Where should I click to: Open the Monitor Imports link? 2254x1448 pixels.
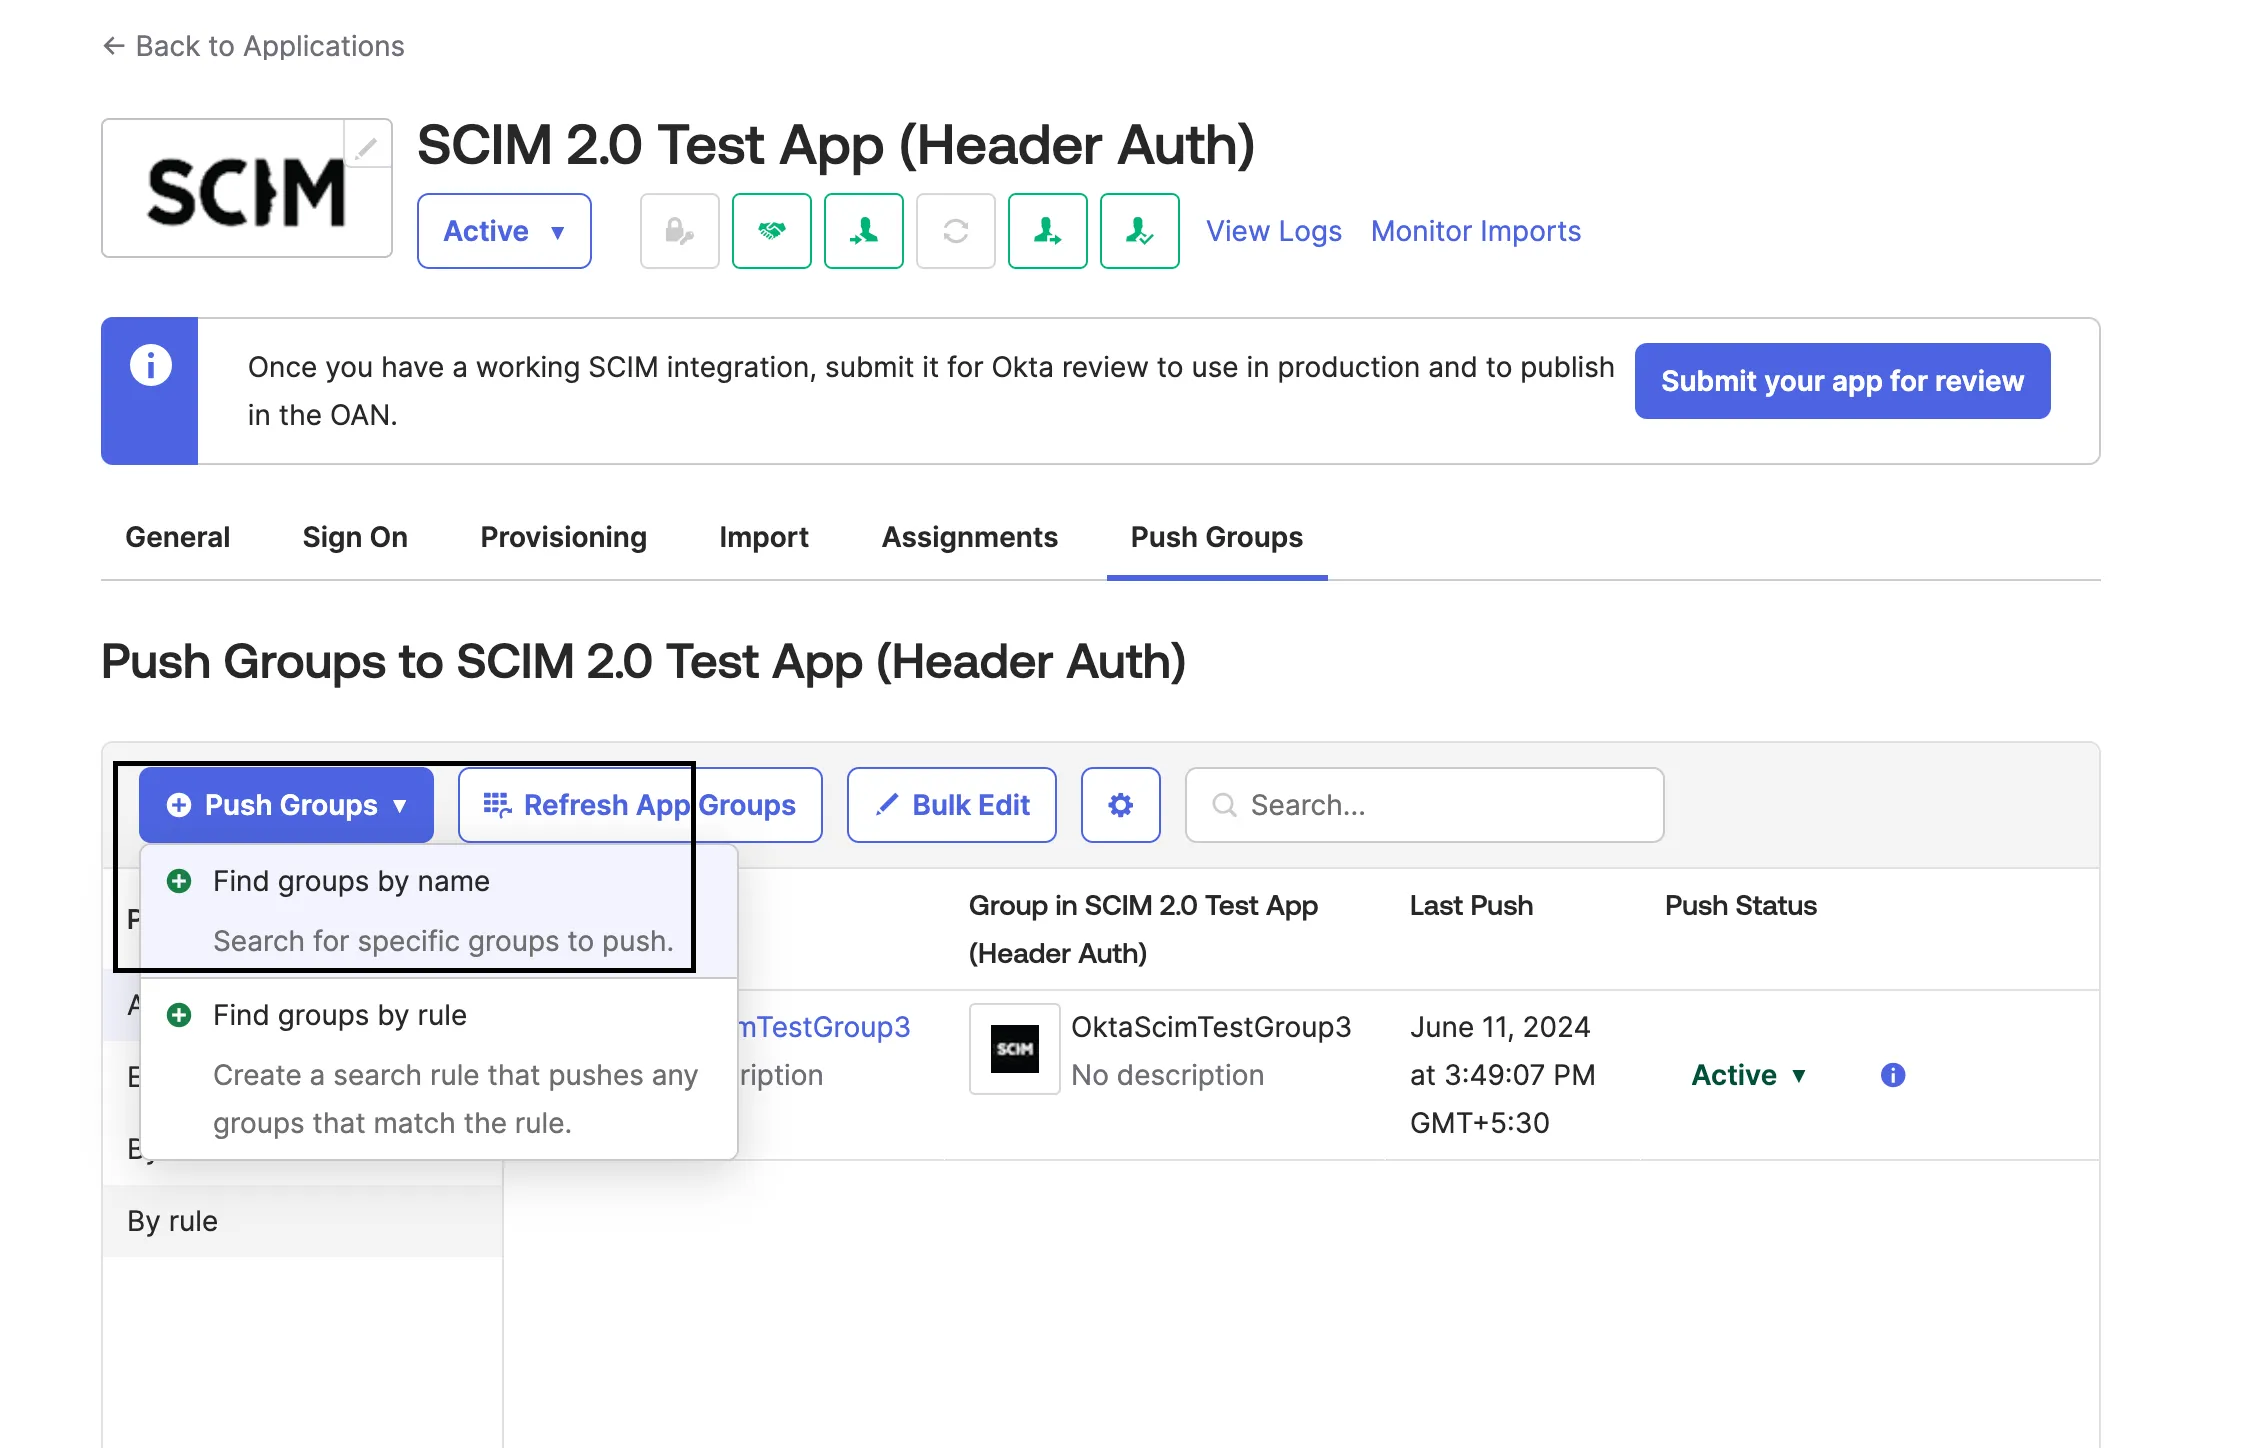pyautogui.click(x=1476, y=231)
